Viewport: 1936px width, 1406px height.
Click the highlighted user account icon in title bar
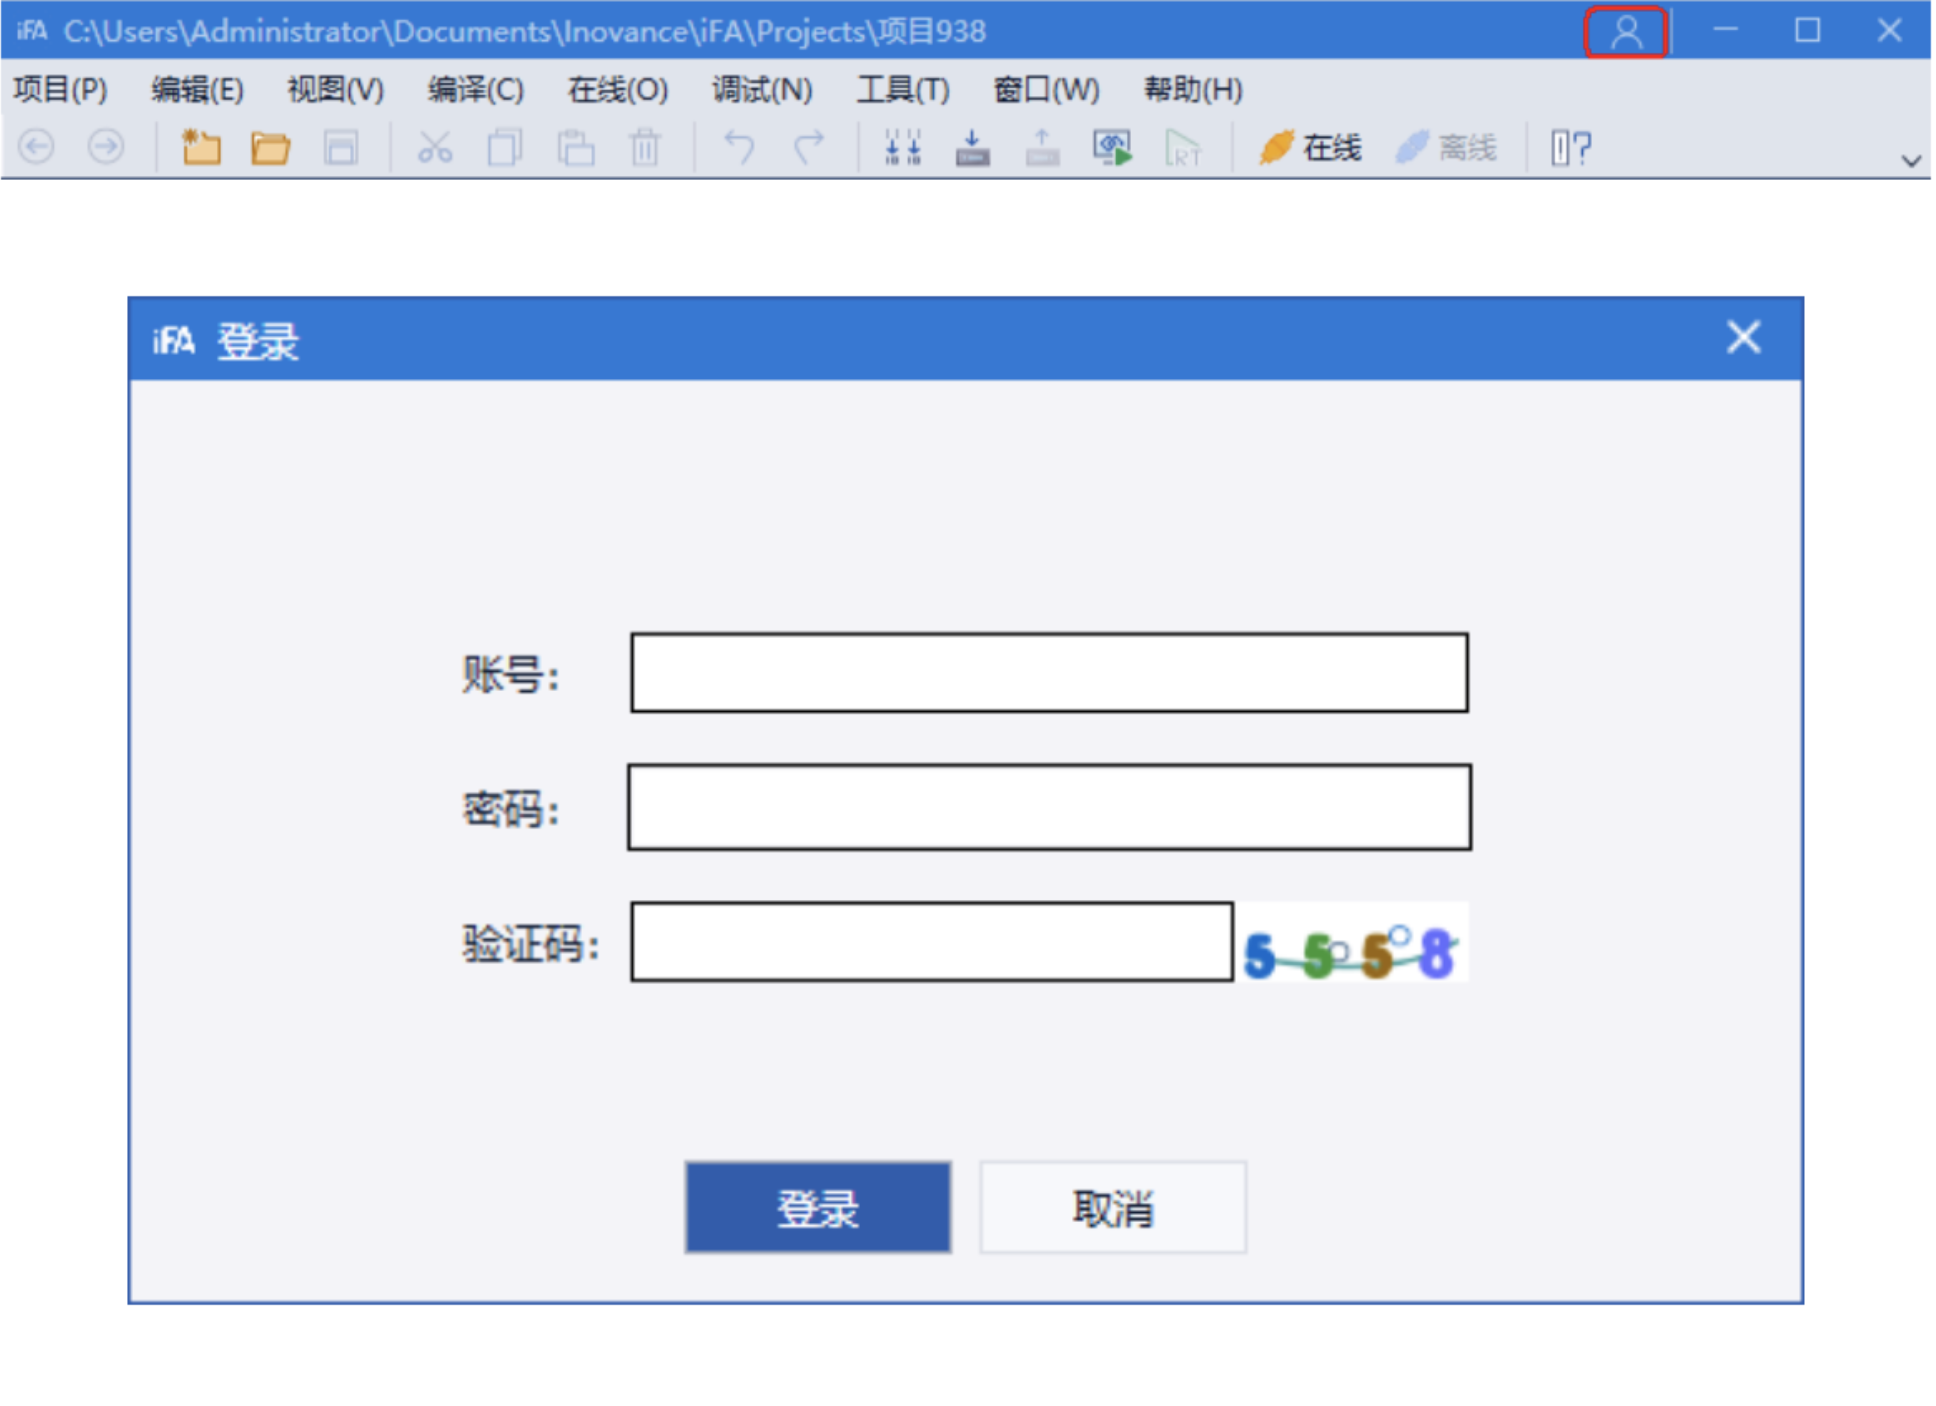pos(1627,31)
